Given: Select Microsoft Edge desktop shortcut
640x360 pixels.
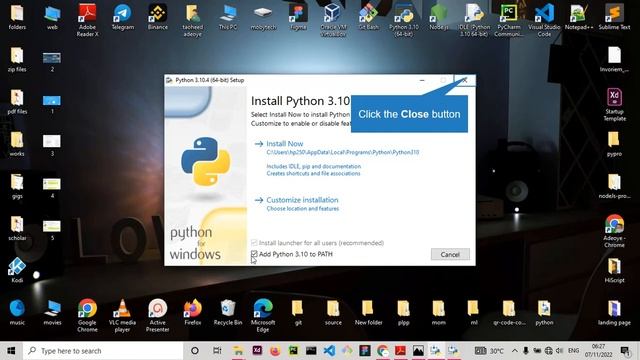Looking at the screenshot, I should (263, 315).
